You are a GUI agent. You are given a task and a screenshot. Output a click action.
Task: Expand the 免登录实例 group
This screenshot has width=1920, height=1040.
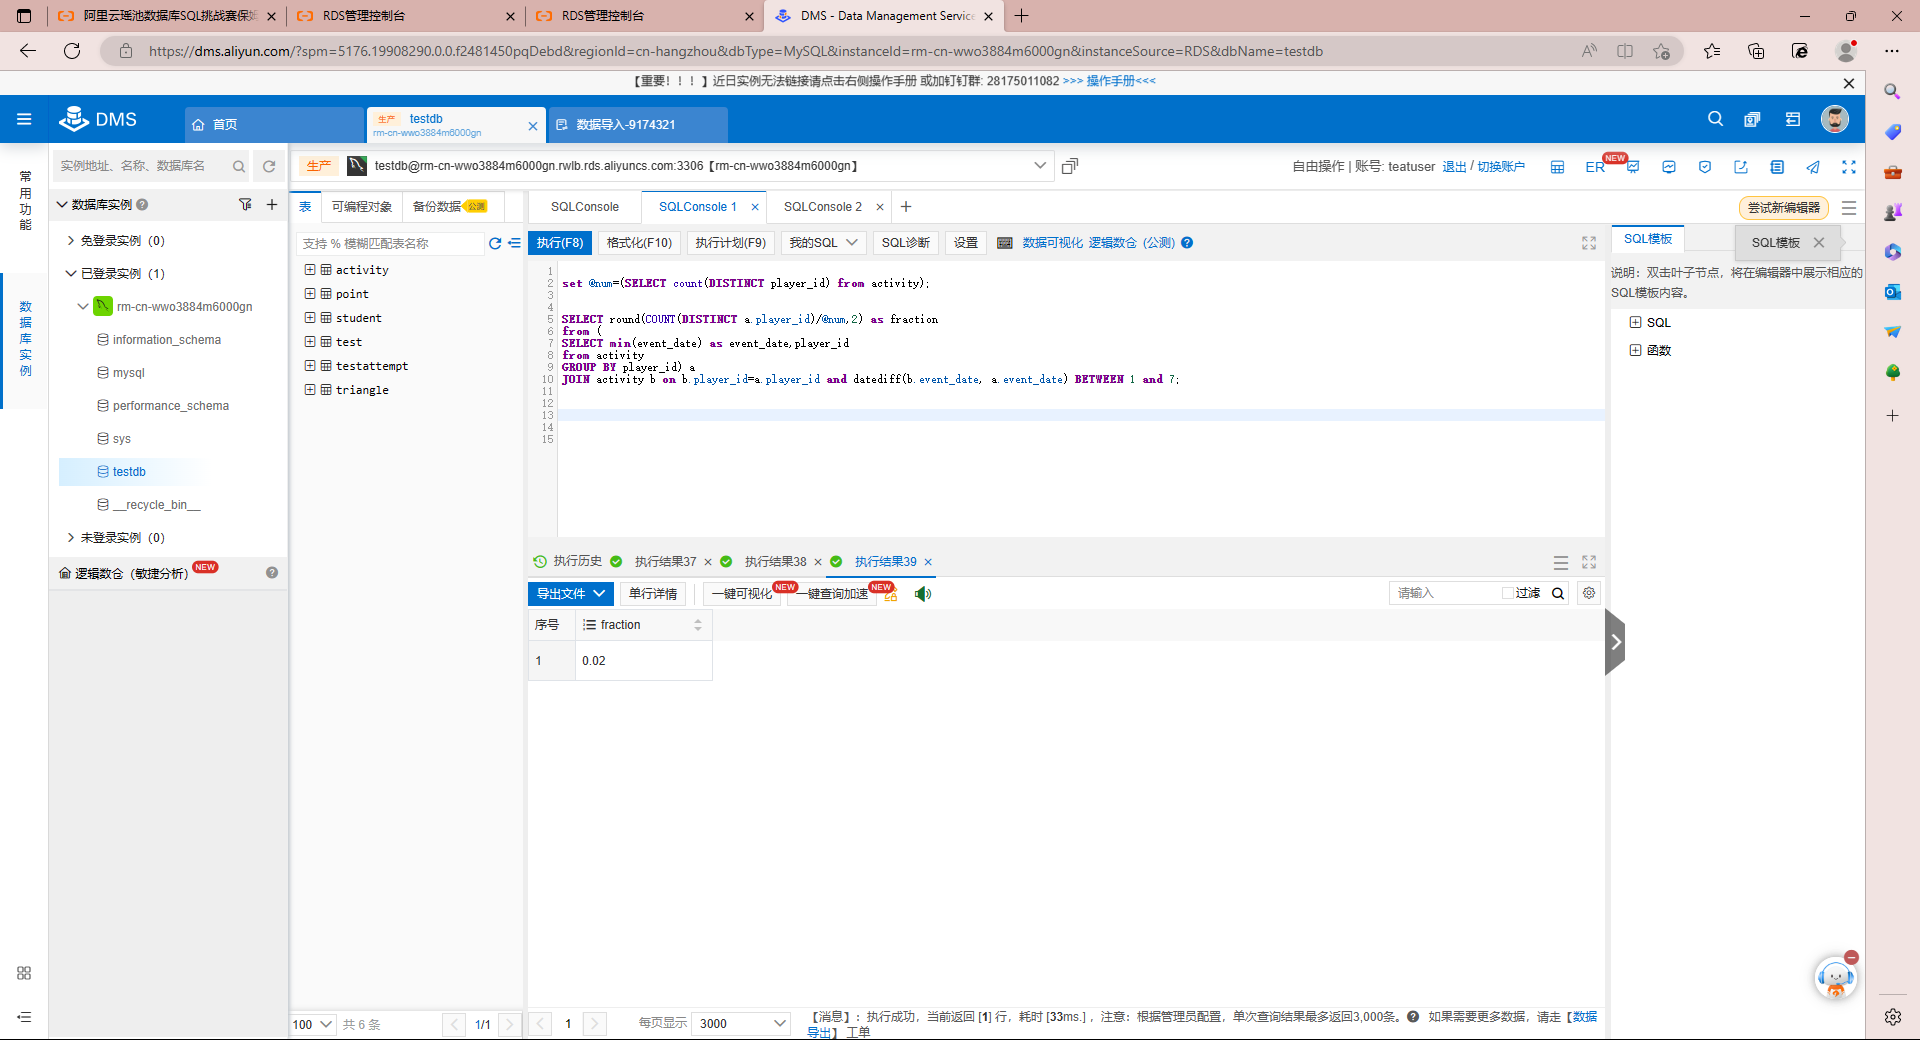tap(71, 241)
